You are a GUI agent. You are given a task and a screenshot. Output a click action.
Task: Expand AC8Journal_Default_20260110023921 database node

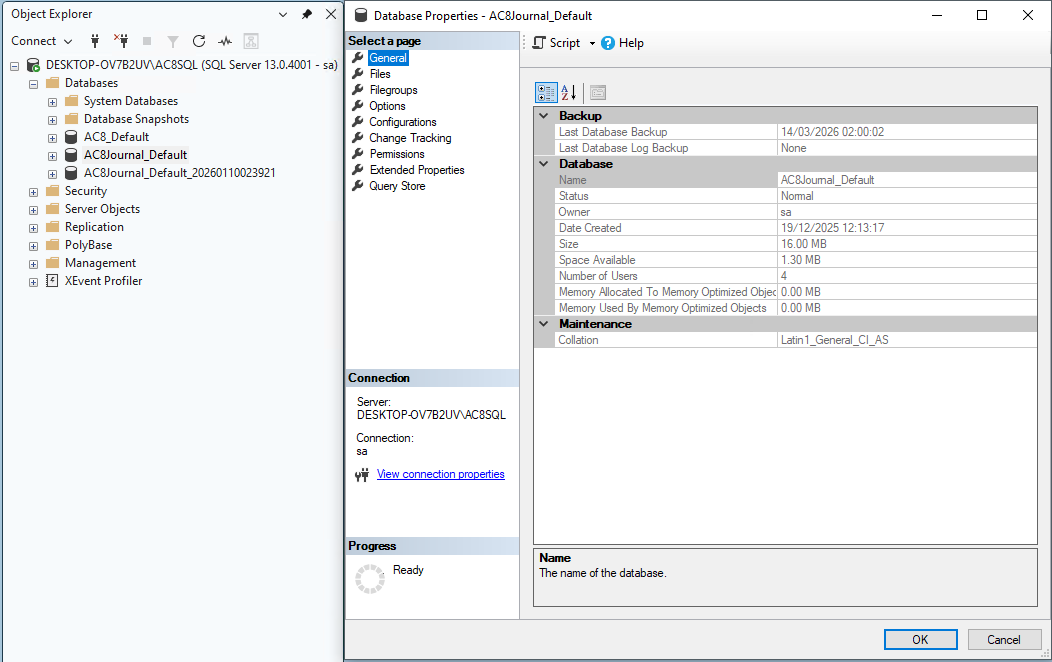point(52,174)
